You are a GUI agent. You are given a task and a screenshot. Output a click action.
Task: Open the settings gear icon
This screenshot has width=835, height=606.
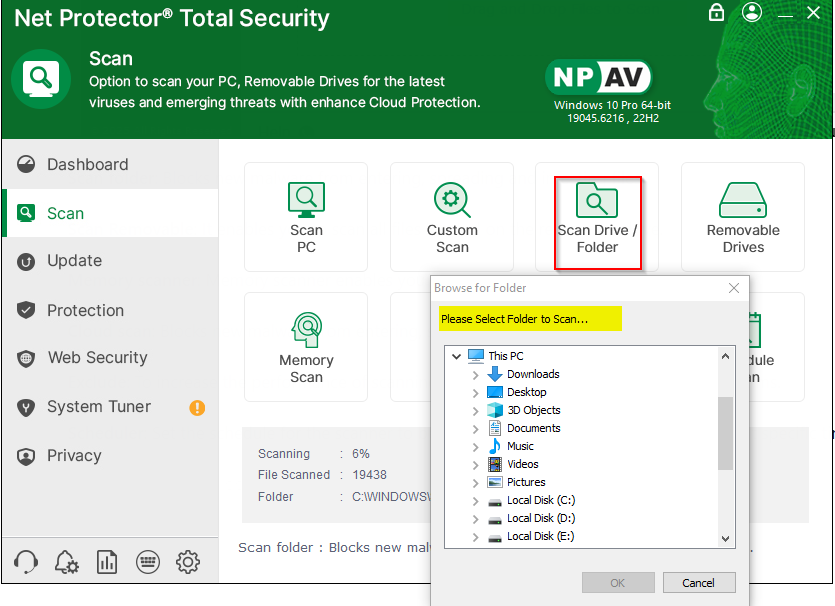pos(188,562)
